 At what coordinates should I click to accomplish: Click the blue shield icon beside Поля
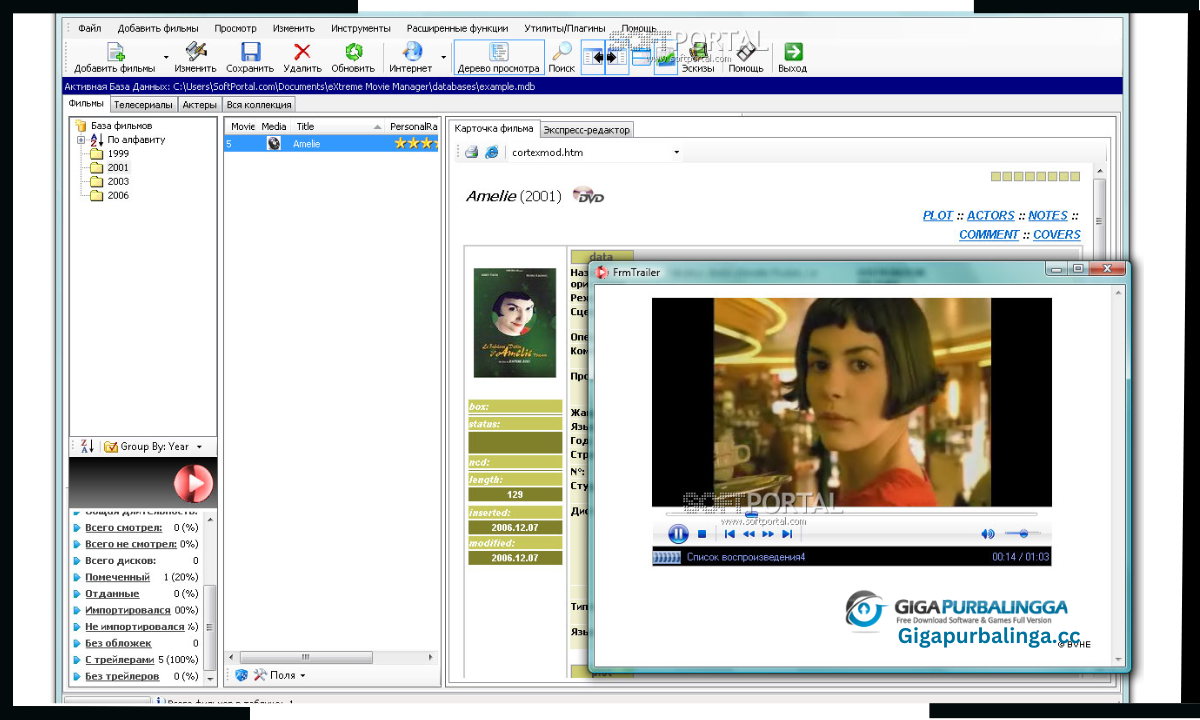click(x=241, y=675)
